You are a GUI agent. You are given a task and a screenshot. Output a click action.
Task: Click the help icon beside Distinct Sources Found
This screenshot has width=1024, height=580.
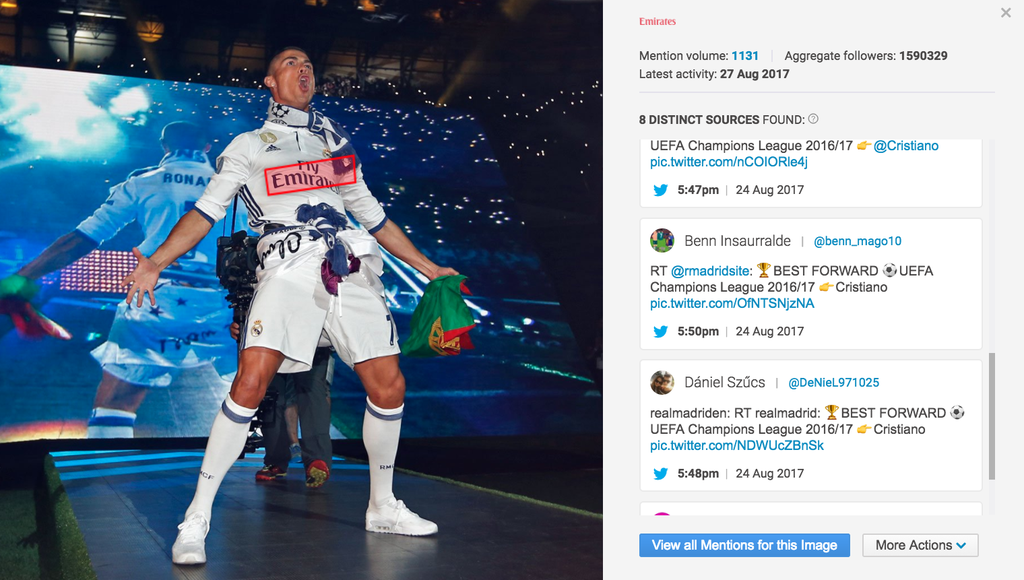coord(813,119)
